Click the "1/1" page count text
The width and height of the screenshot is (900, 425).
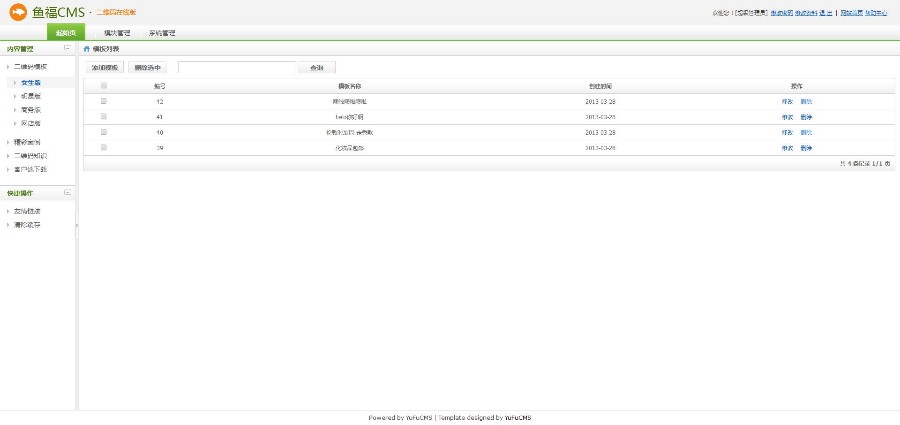(878, 164)
